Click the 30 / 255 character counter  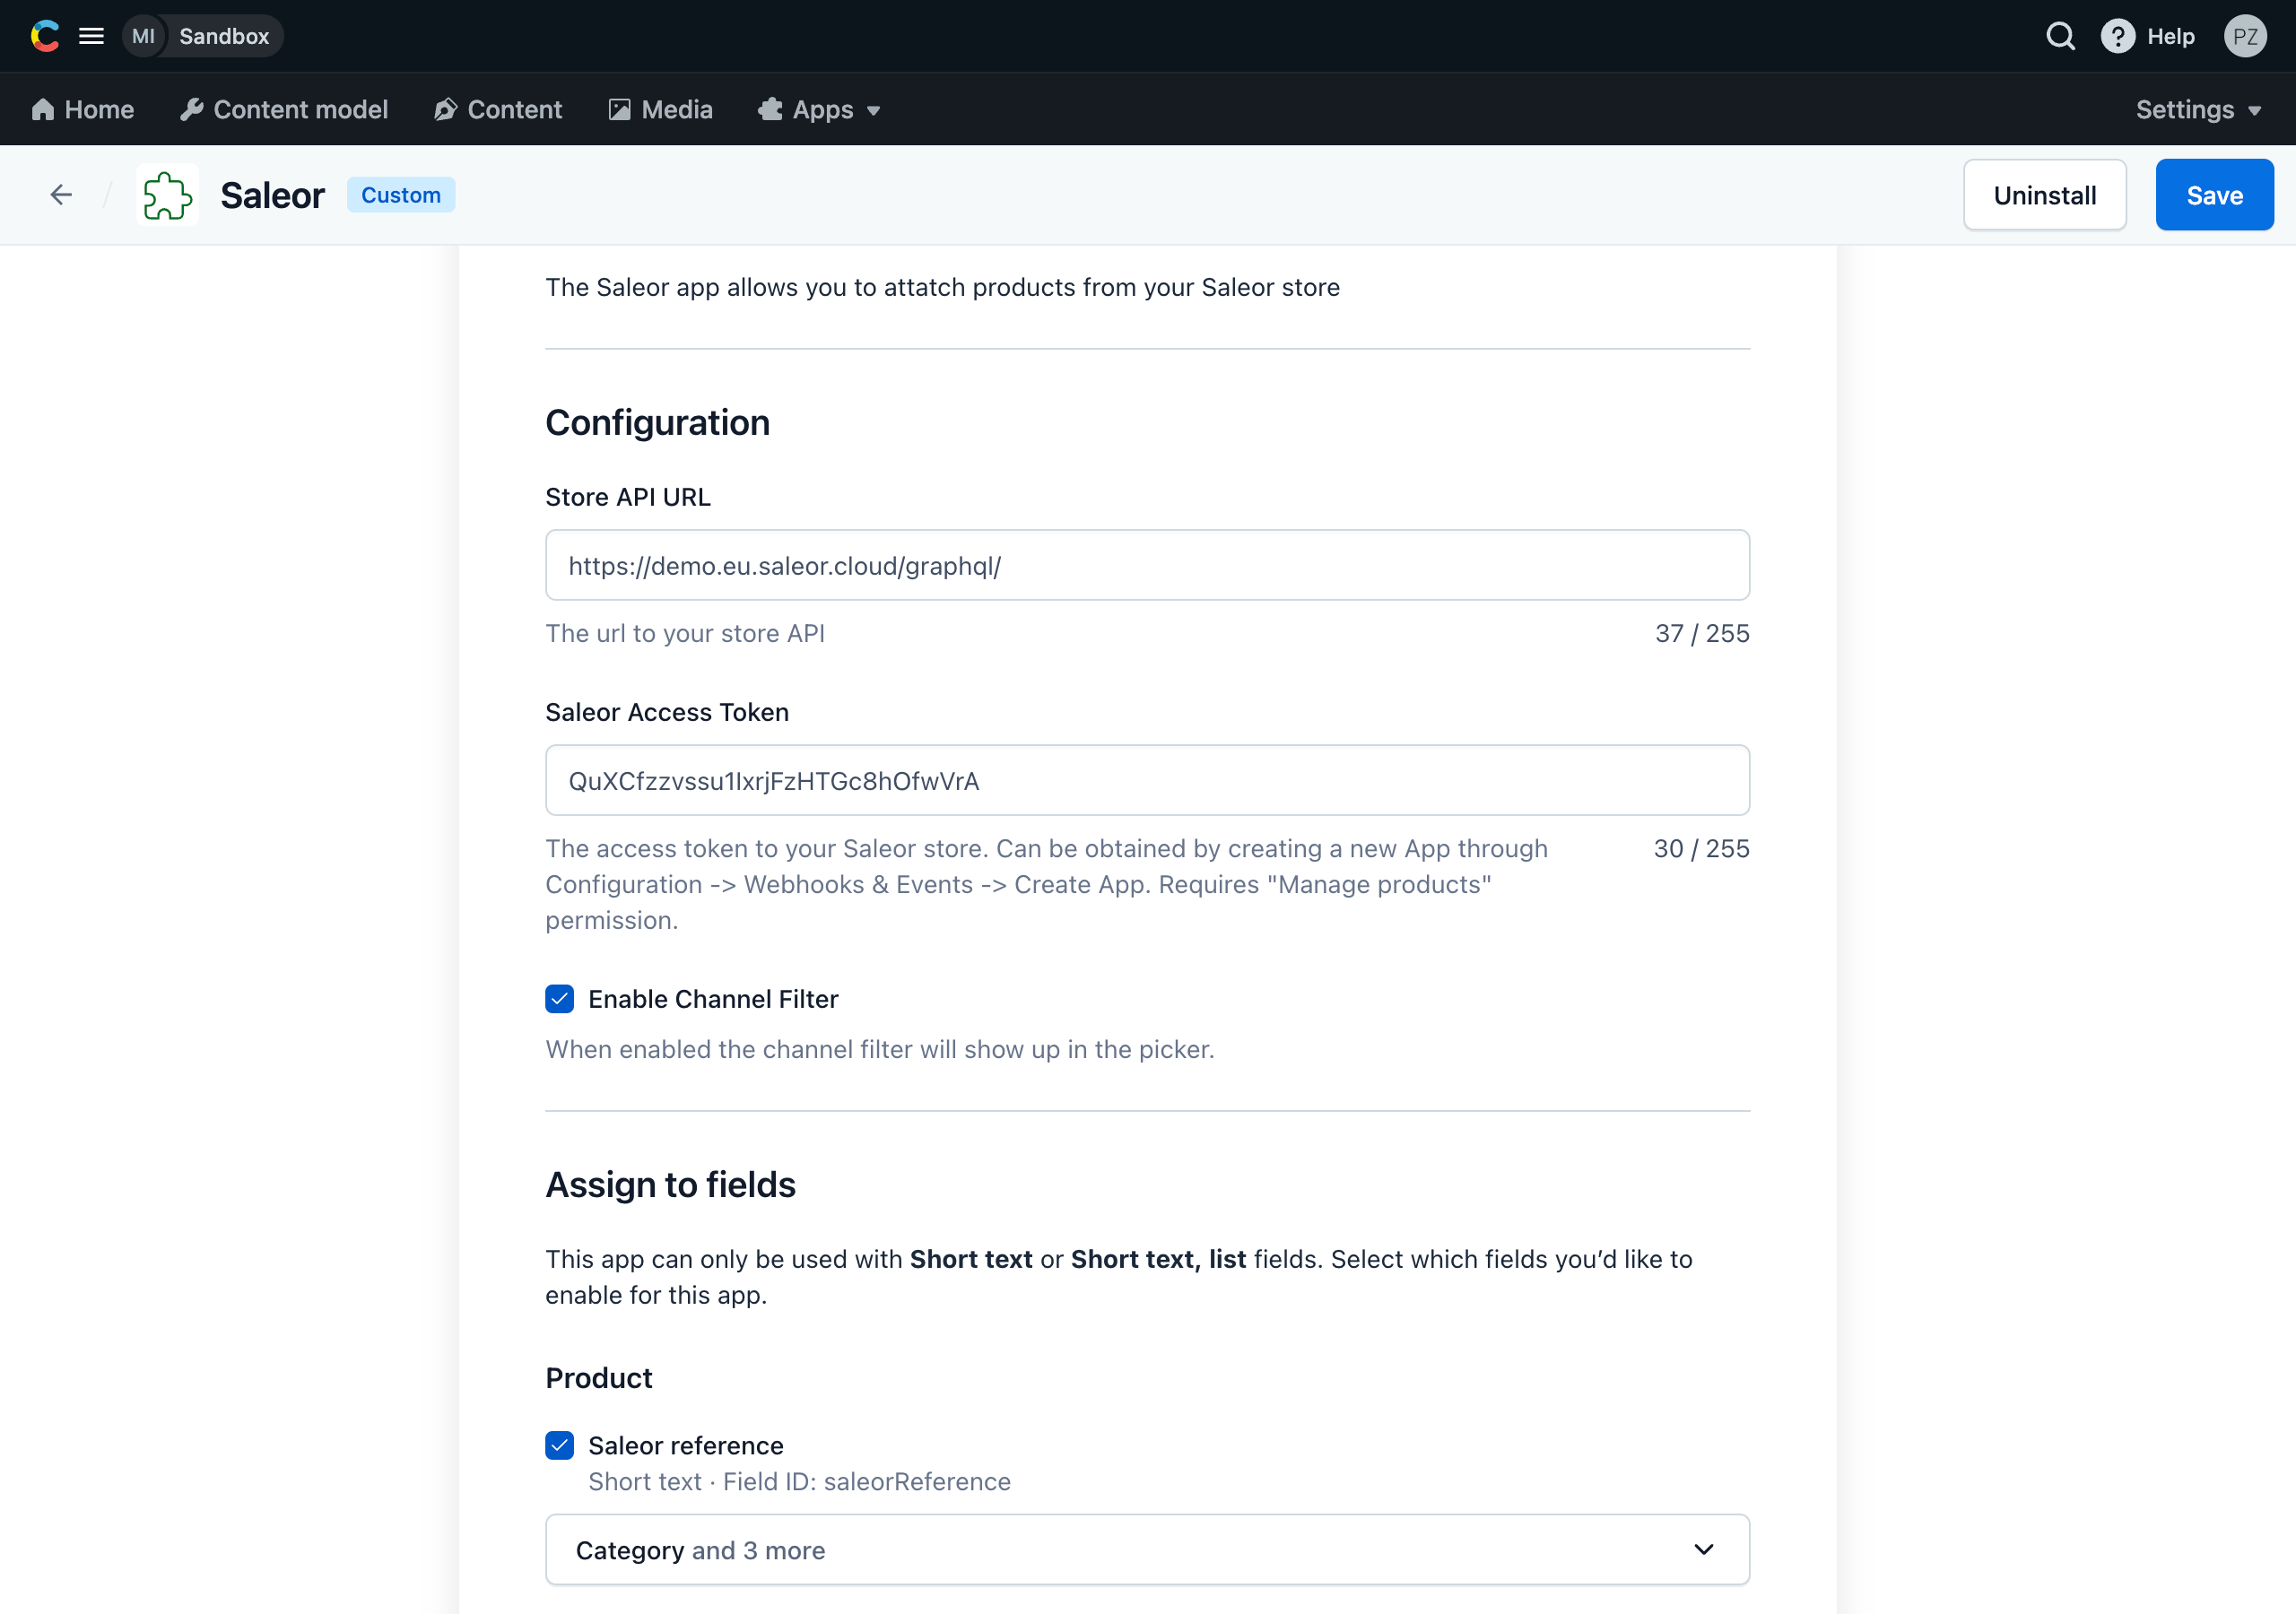click(x=1702, y=848)
